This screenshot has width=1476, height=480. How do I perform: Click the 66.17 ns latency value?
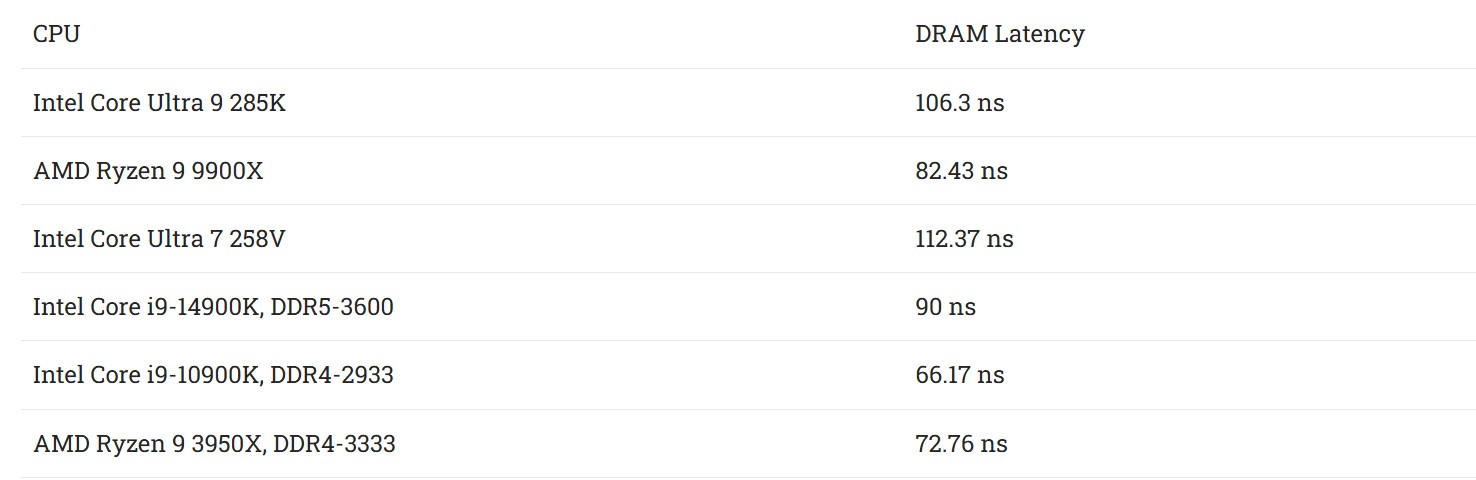coord(959,375)
